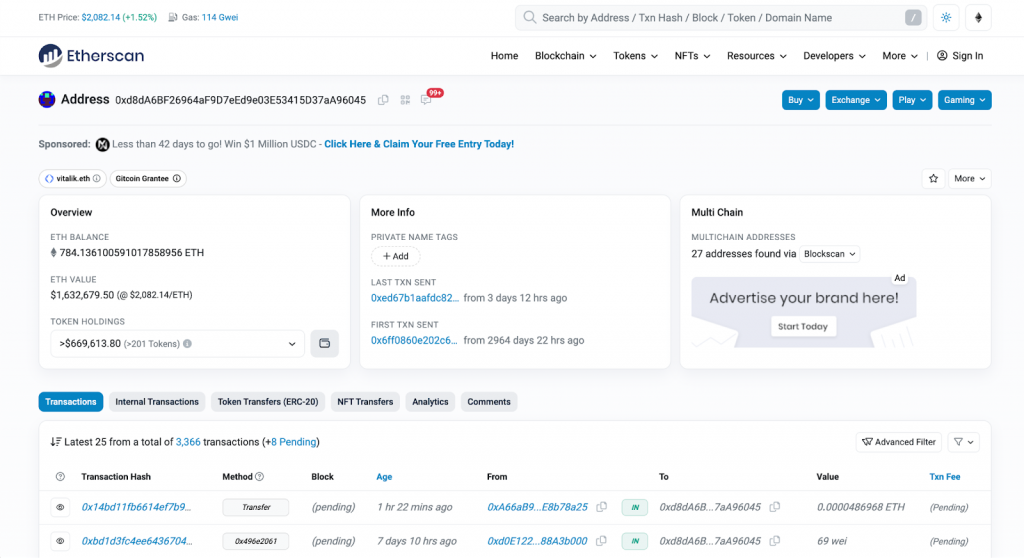Image resolution: width=1024 pixels, height=558 pixels.
Task: Switch to NFT Transfers tab
Action: click(365, 402)
